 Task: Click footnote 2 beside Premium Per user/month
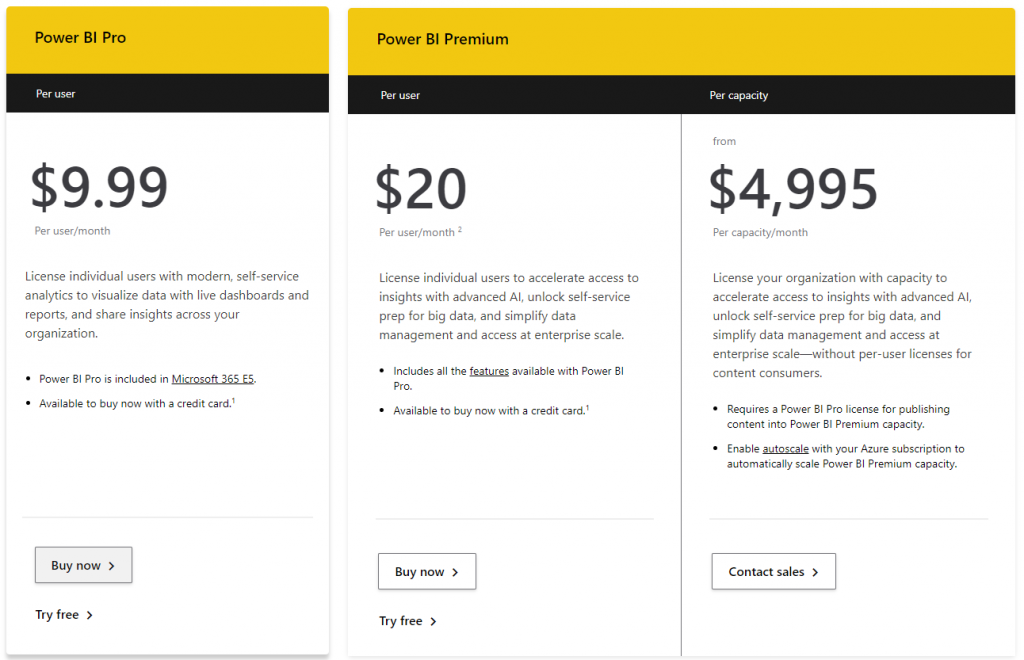coord(460,230)
